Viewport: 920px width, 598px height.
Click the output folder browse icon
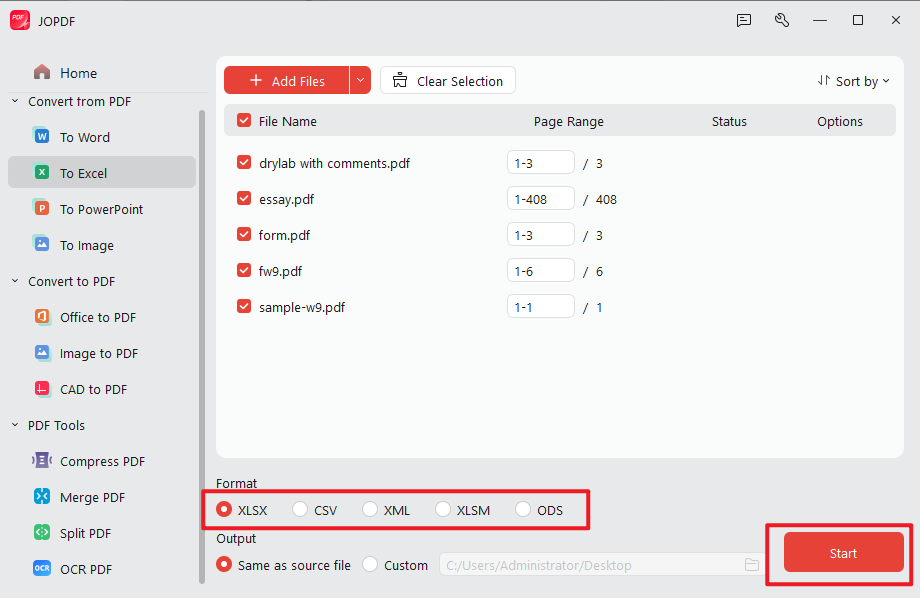752,565
